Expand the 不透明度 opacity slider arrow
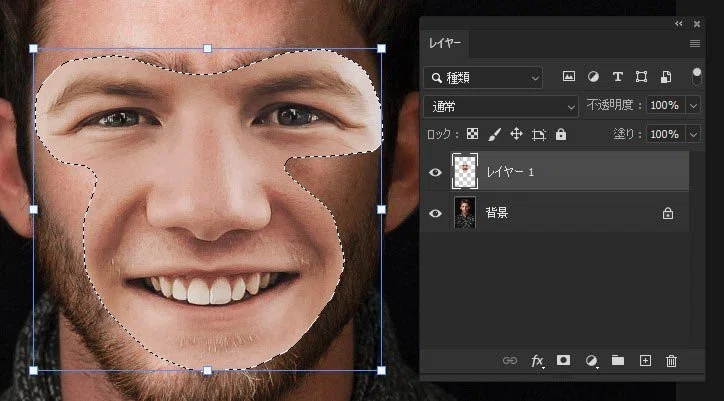 [x=694, y=105]
